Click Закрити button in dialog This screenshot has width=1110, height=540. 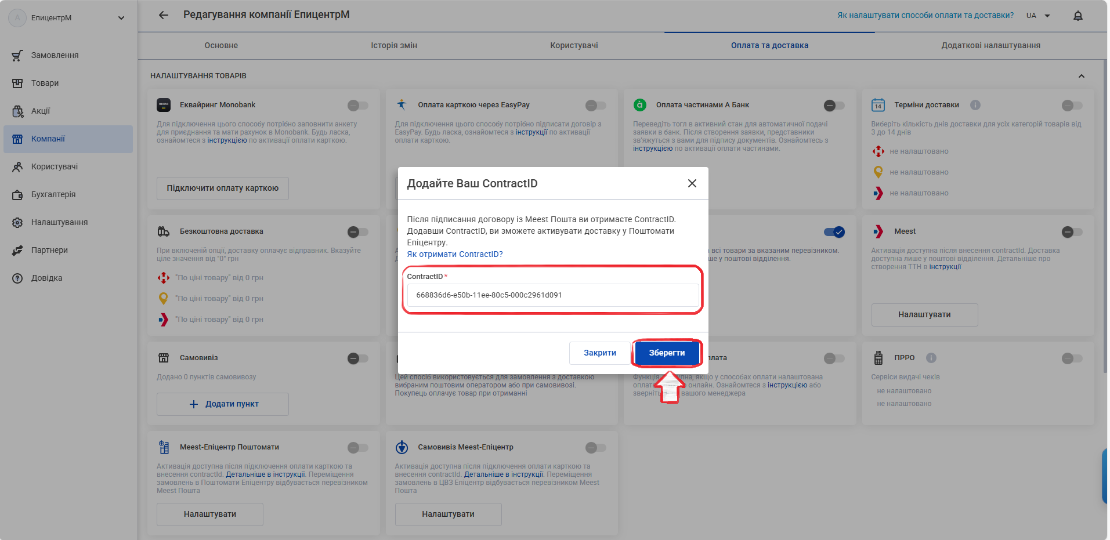[600, 353]
